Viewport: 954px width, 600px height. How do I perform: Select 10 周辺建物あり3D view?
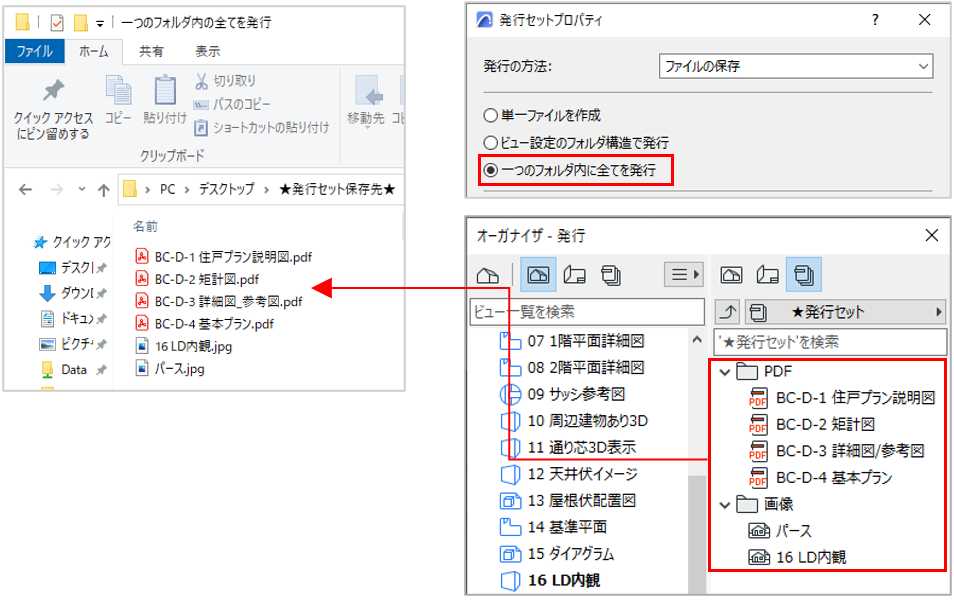pyautogui.click(x=574, y=420)
